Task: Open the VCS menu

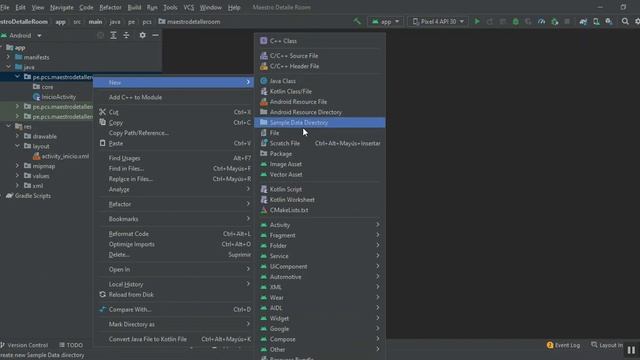Action: [189, 7]
